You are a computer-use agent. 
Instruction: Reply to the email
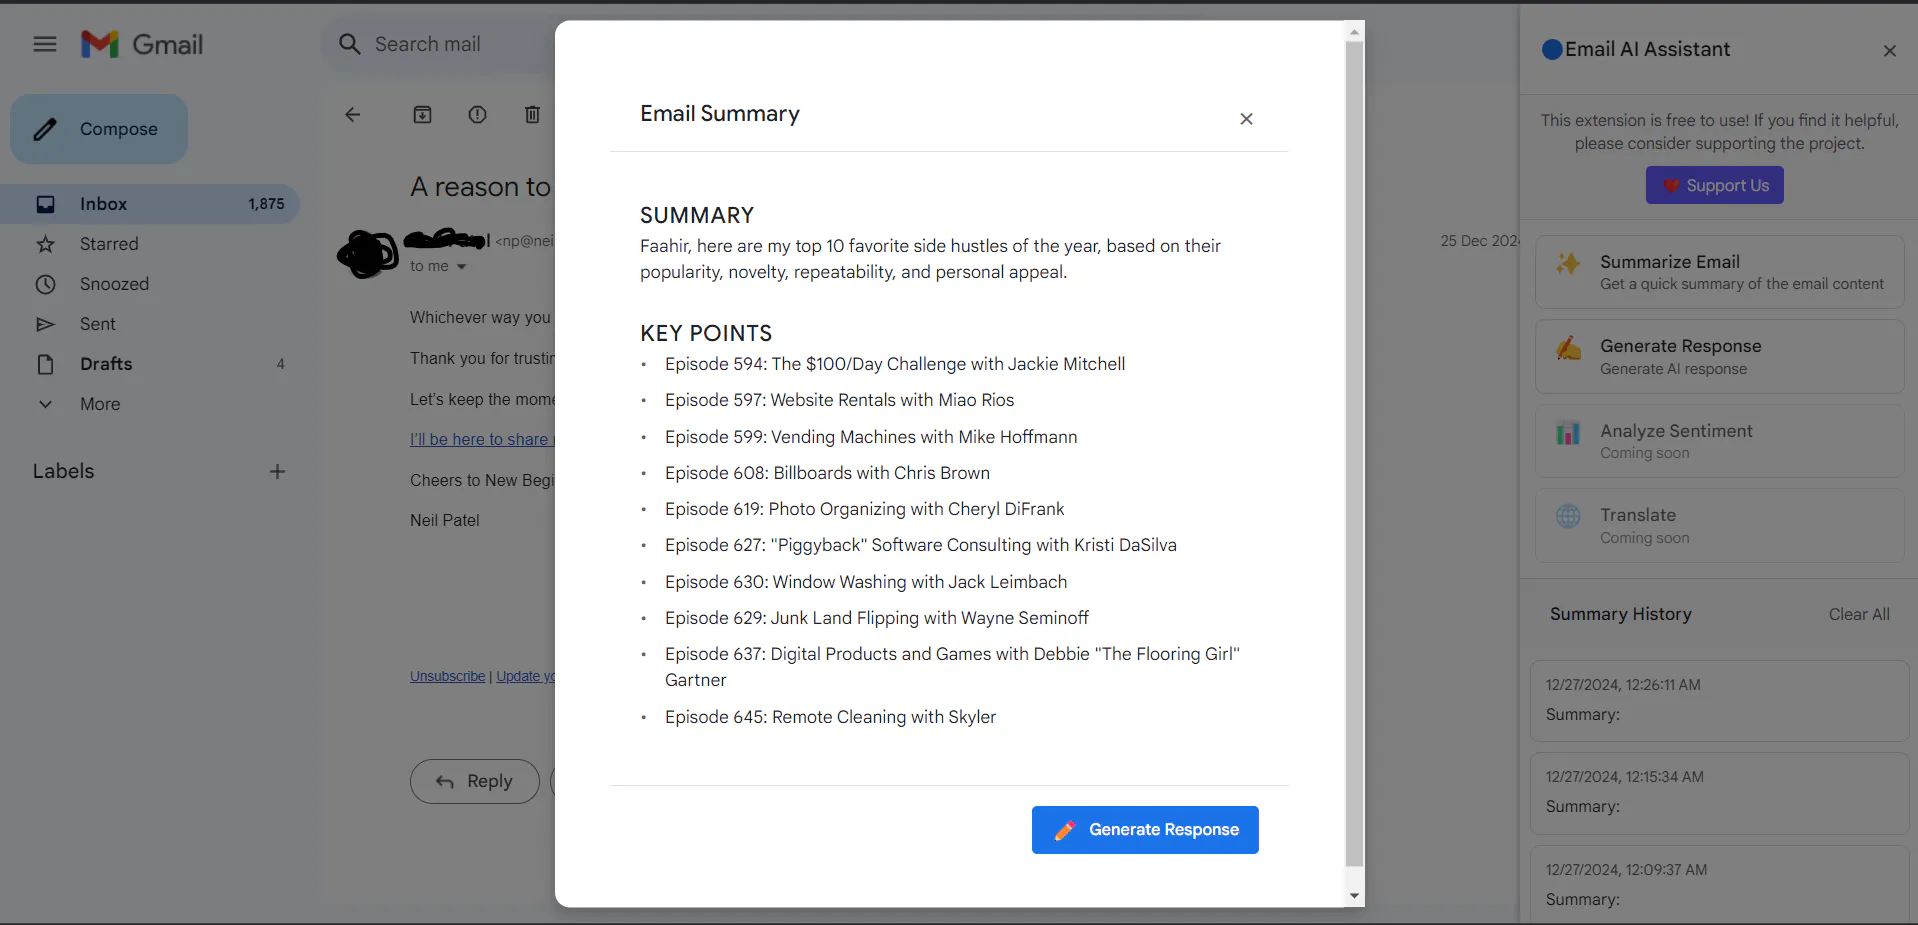475,781
